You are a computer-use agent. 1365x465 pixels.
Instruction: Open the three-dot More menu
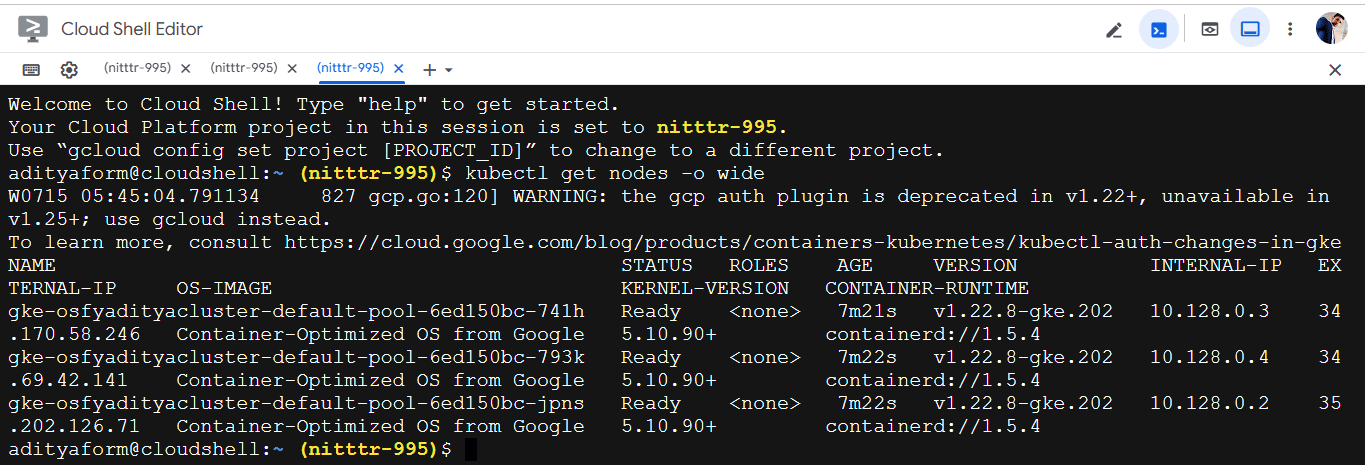click(1290, 30)
